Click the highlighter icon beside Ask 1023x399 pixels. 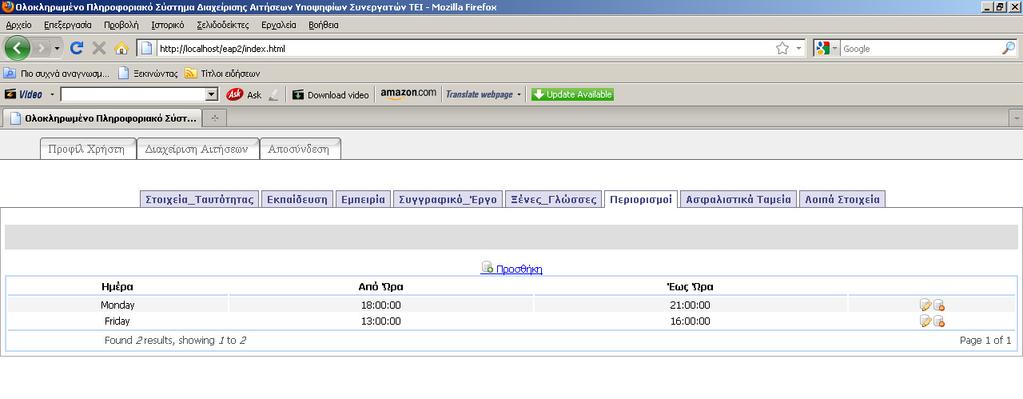[273, 95]
